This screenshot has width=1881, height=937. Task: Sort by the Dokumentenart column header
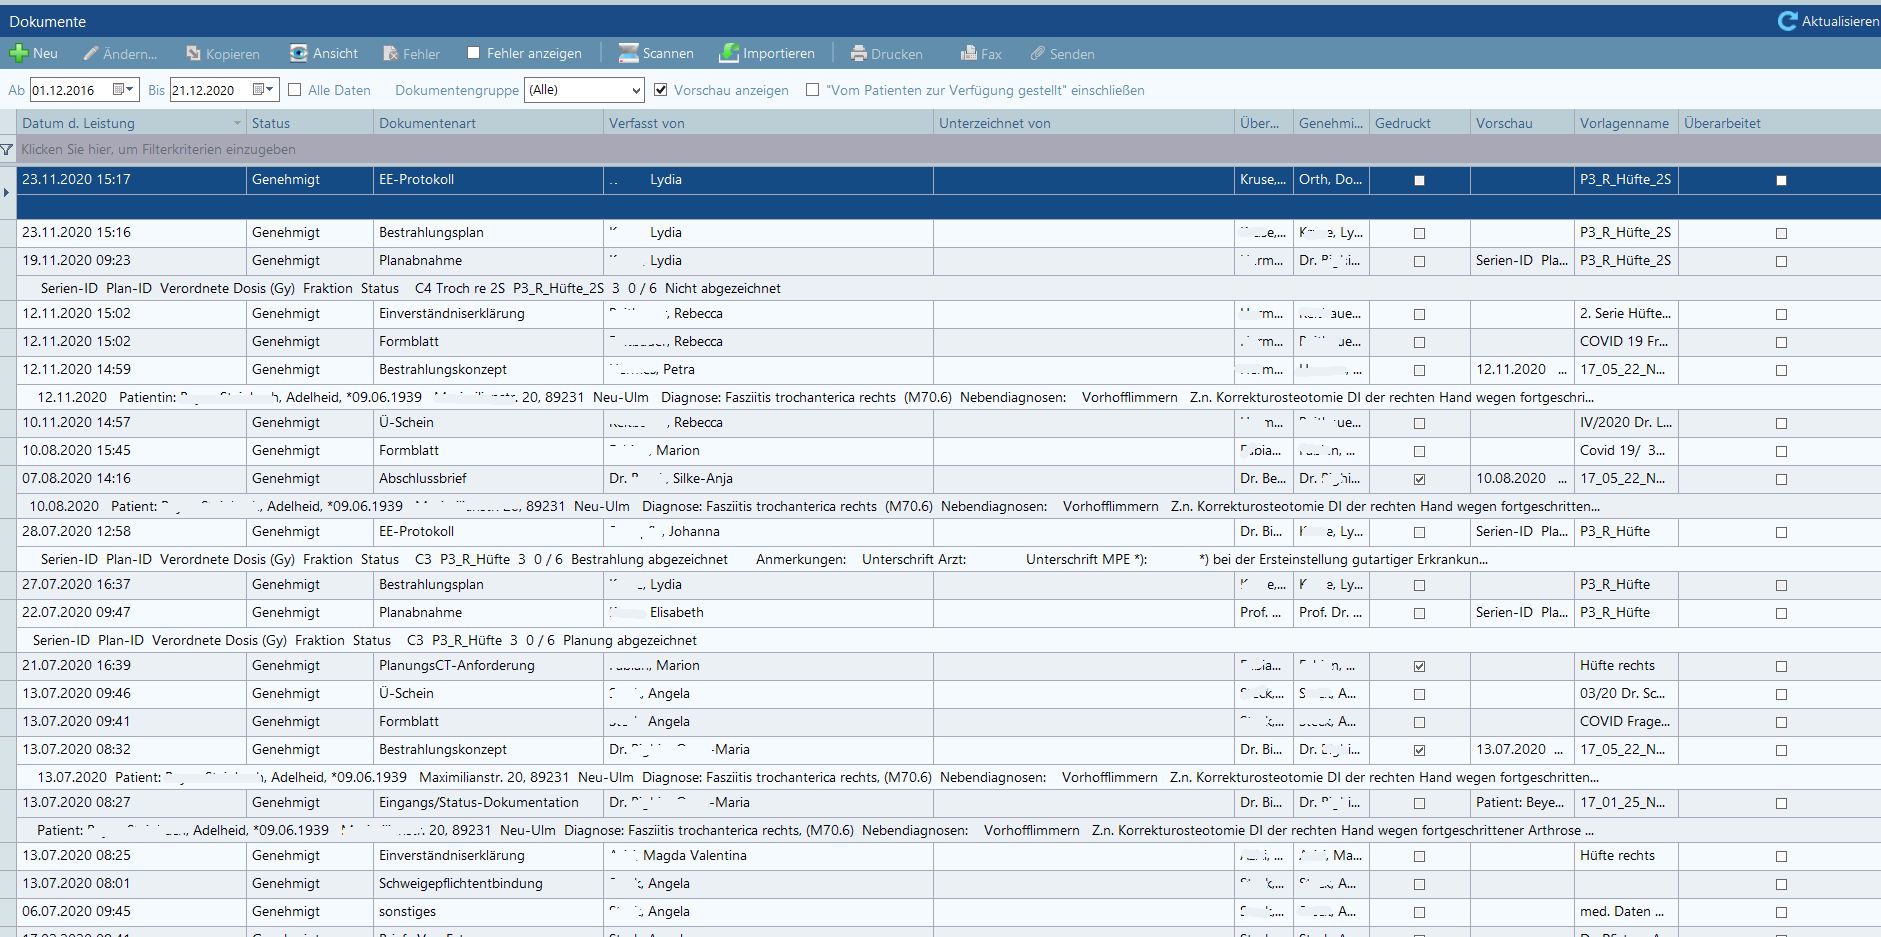point(427,123)
